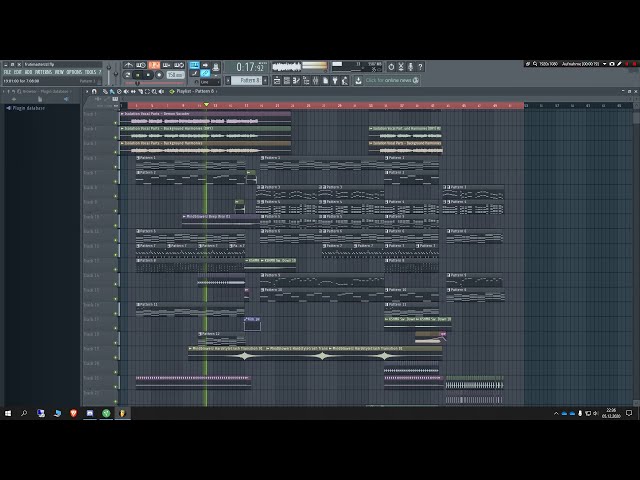
Task: Click the help question mark icon
Action: coord(420,67)
